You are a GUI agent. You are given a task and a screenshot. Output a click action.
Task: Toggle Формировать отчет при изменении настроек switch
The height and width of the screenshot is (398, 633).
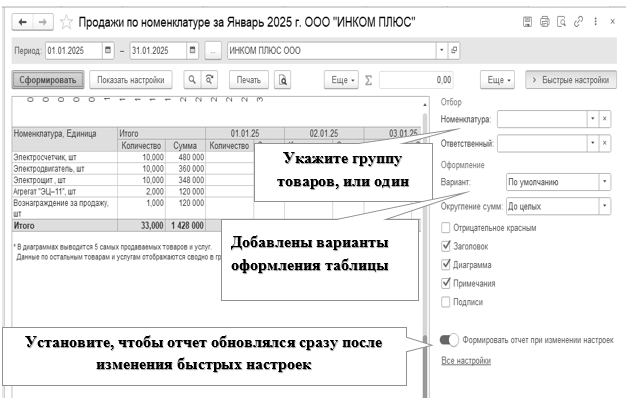click(x=449, y=340)
